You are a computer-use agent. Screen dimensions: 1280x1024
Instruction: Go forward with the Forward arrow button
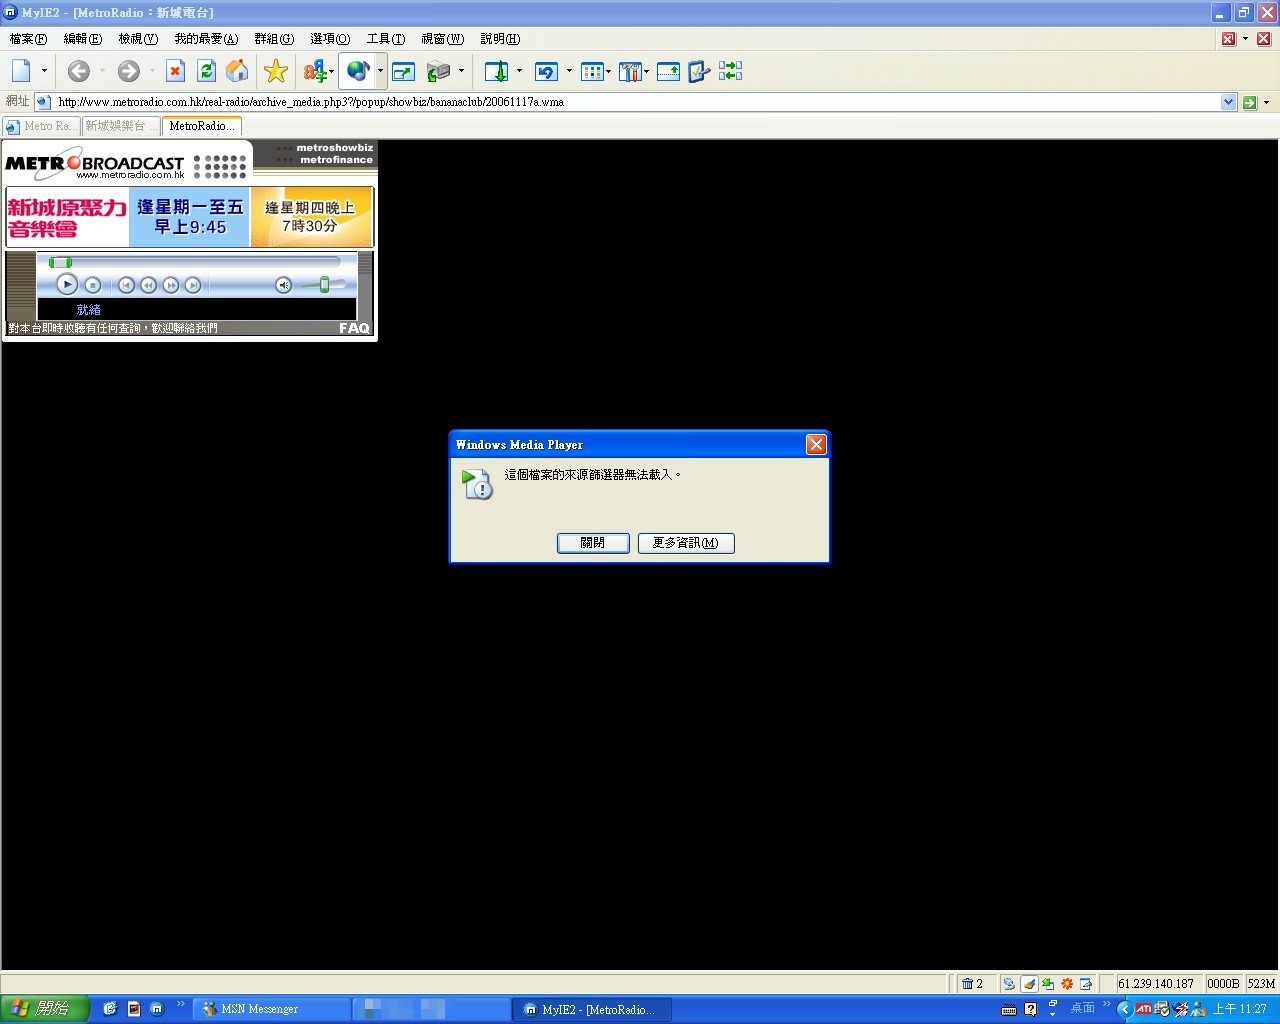pyautogui.click(x=128, y=71)
